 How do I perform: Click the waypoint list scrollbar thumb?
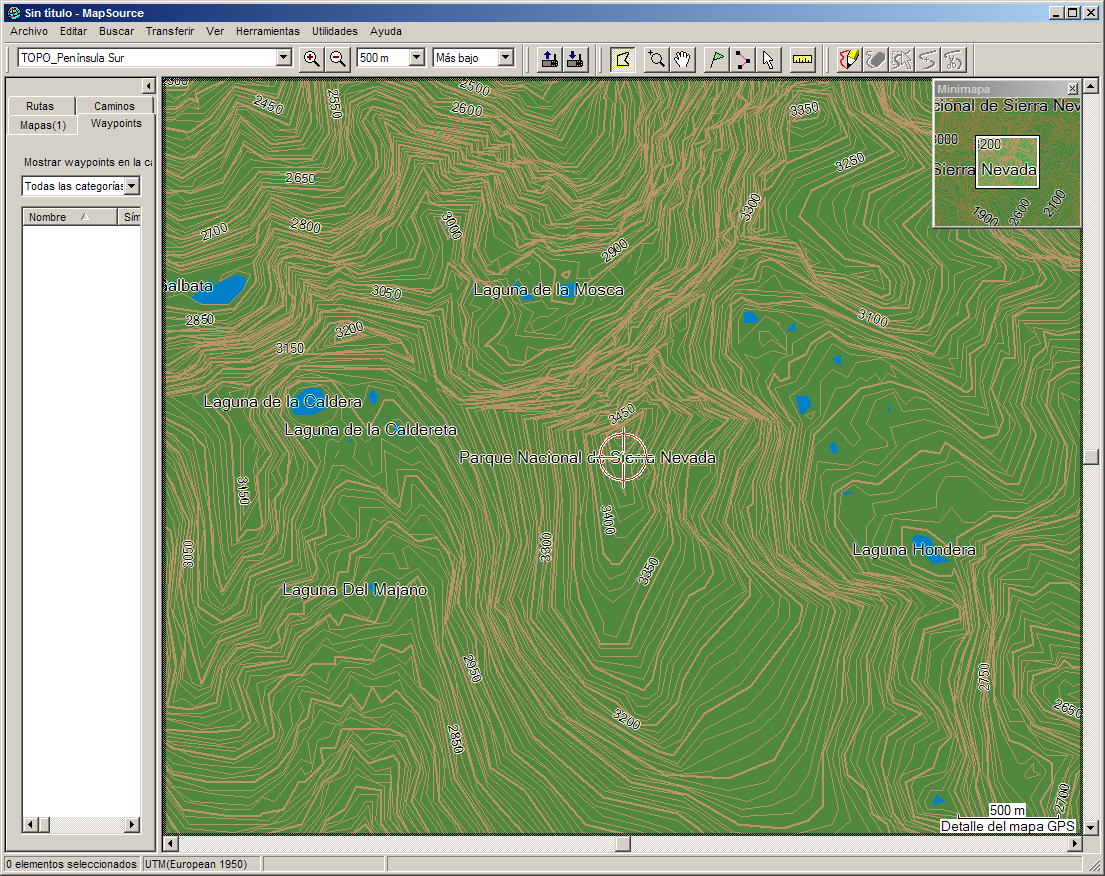44,825
